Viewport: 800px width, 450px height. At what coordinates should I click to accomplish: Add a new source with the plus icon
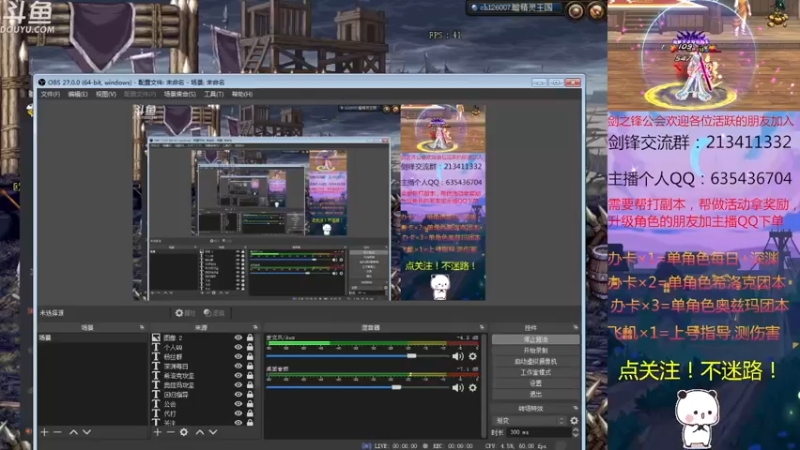(157, 432)
